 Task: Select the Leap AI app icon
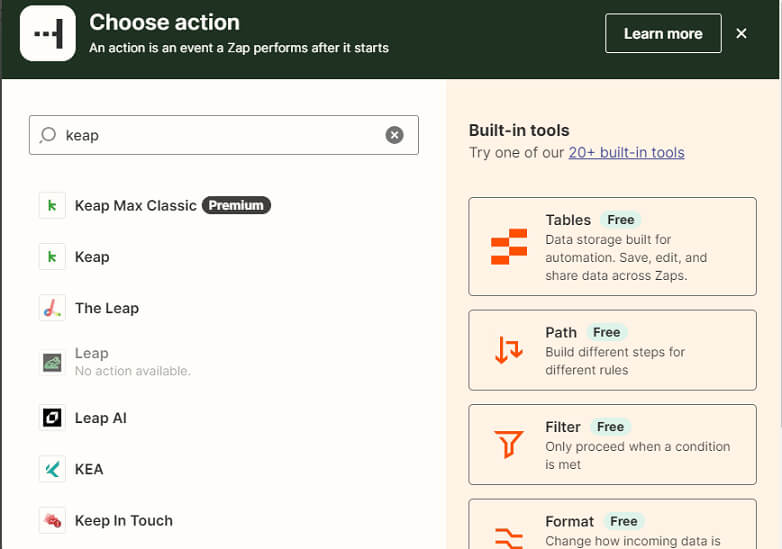52,418
